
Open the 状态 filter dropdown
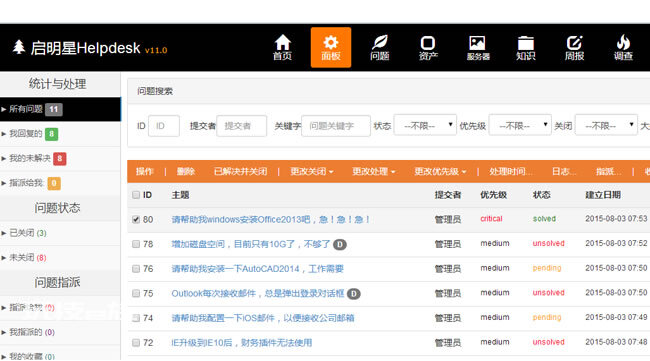425,125
